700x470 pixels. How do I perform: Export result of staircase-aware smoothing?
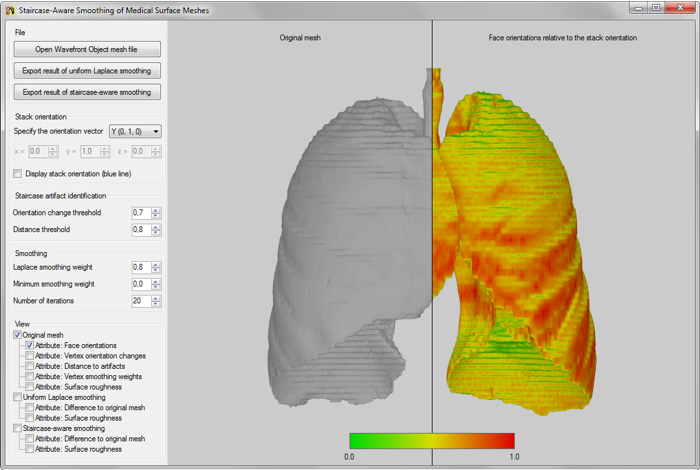pos(87,92)
